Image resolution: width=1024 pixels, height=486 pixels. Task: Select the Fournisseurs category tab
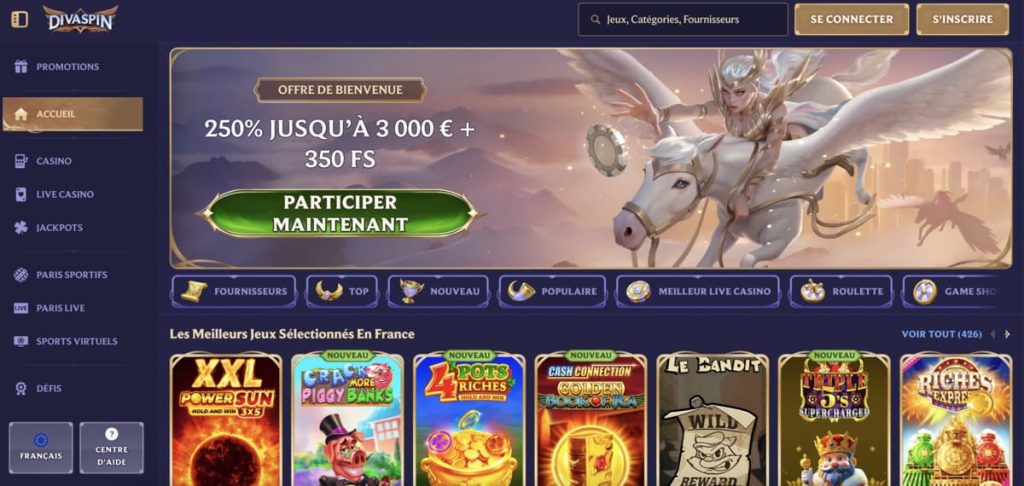pyautogui.click(x=234, y=291)
